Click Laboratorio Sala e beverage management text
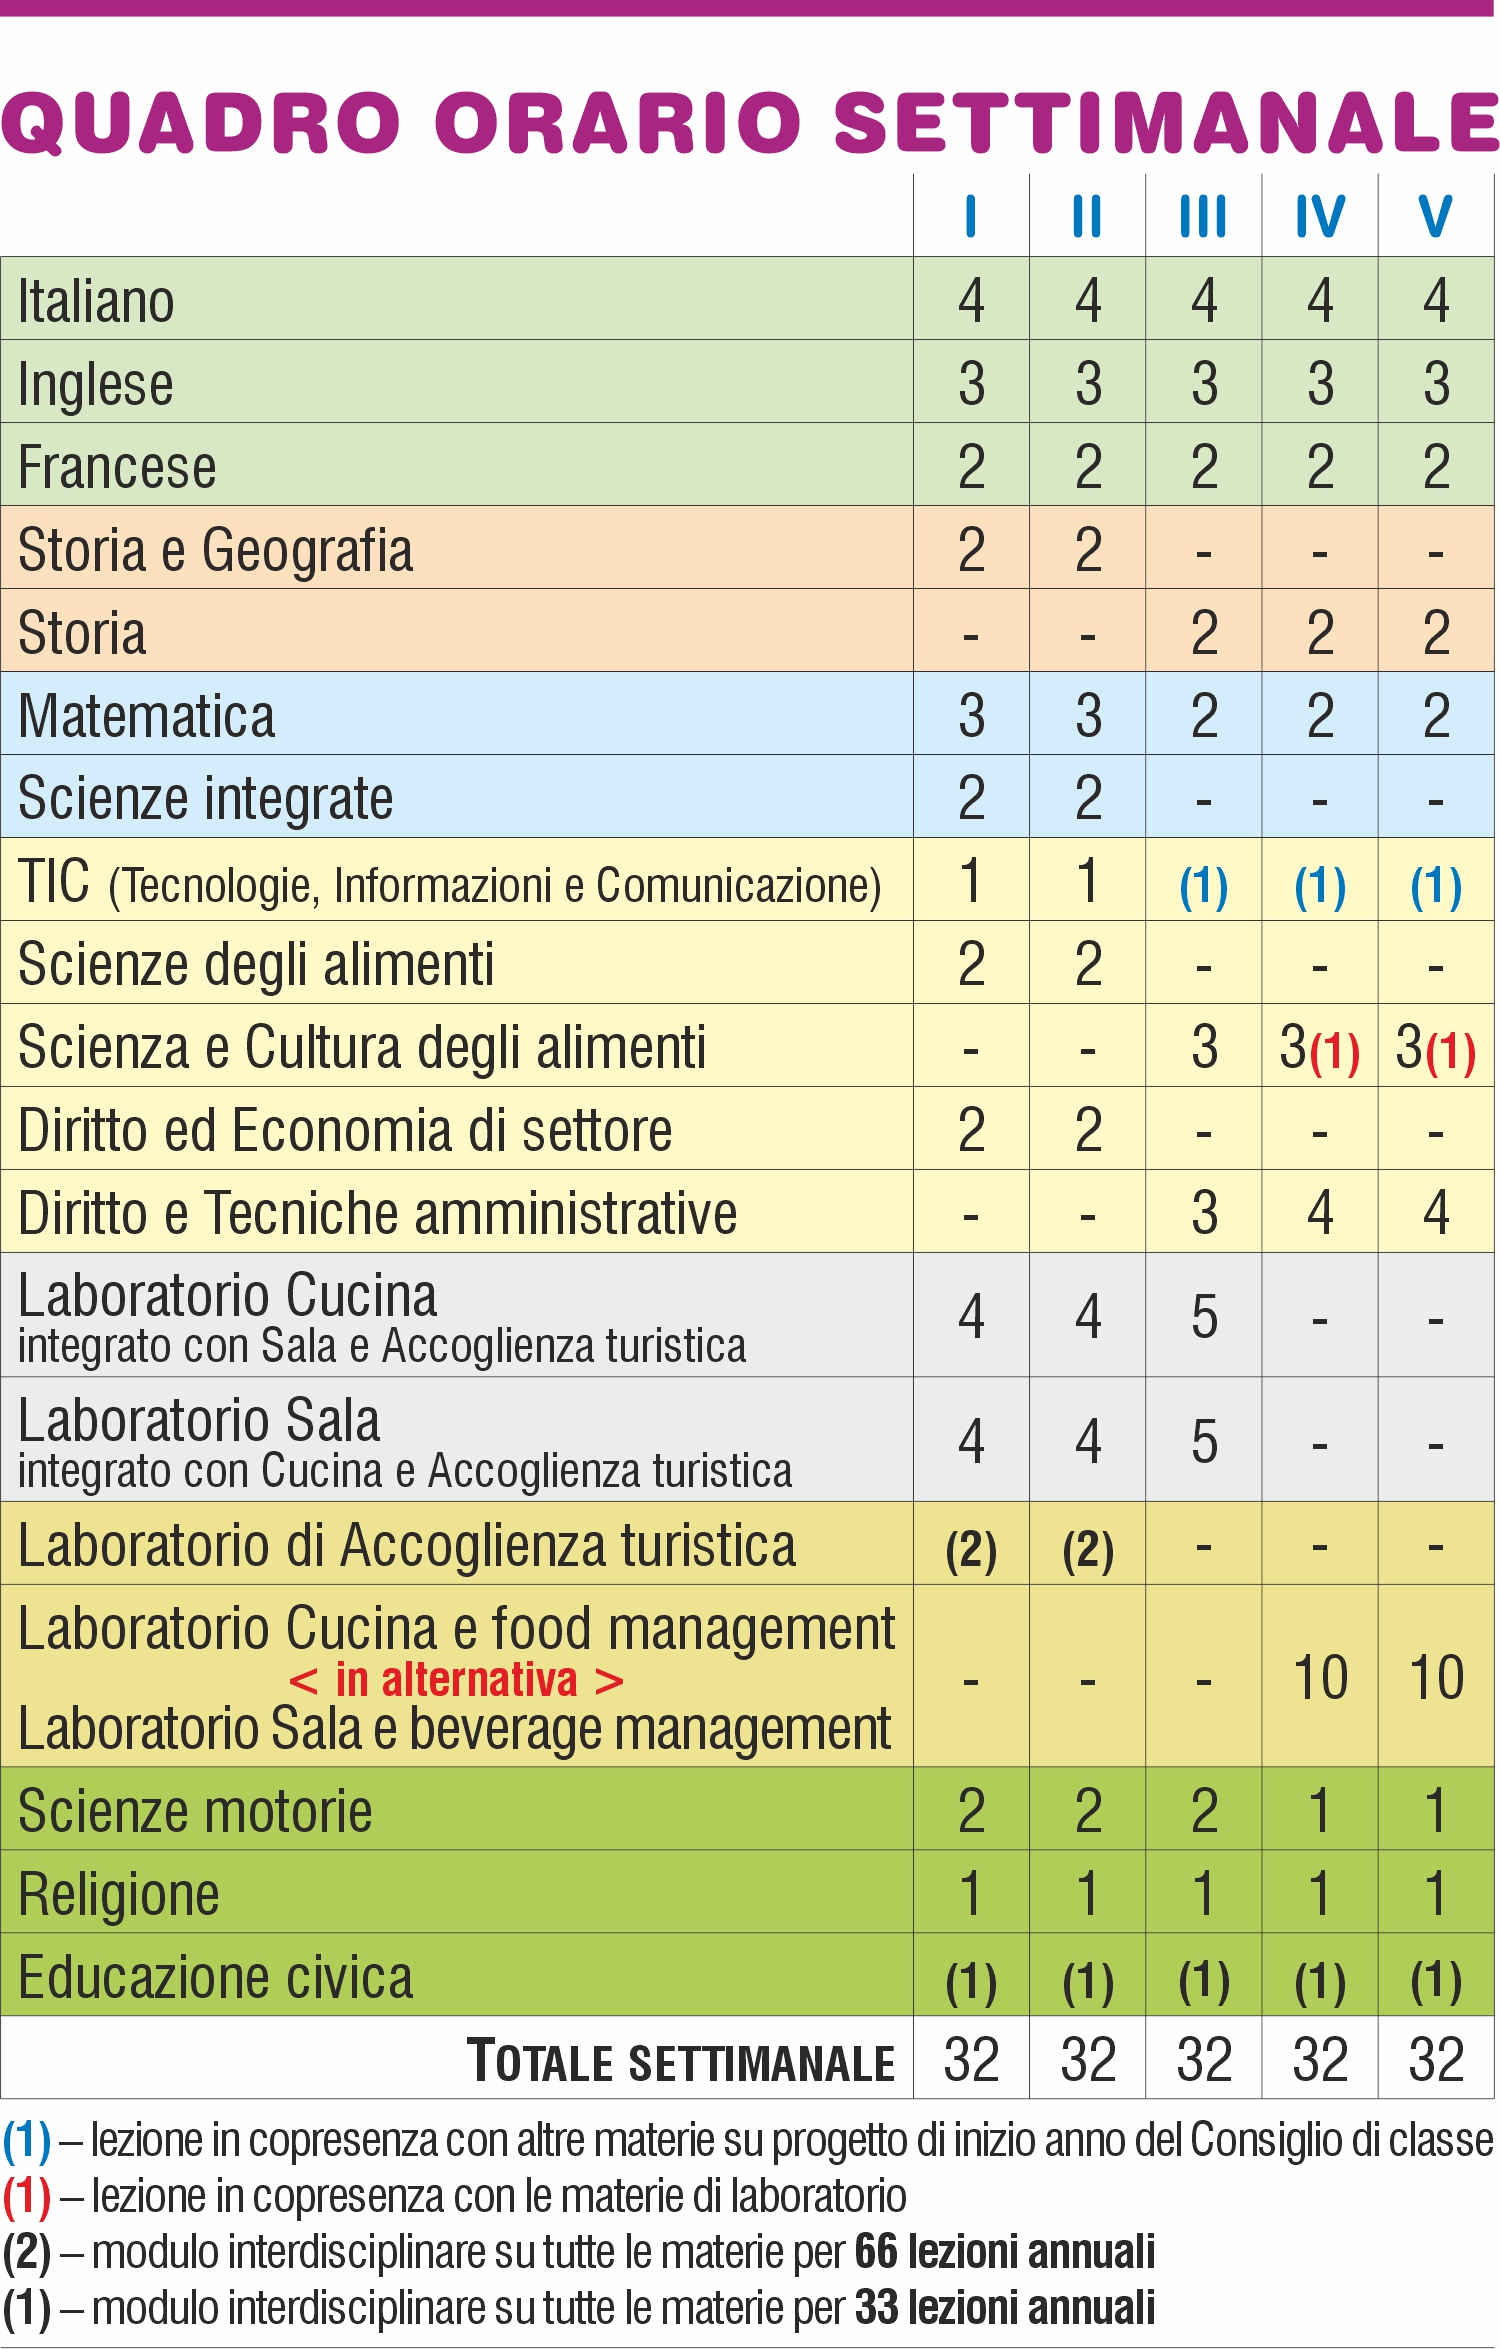1500x2349 pixels. pyautogui.click(x=454, y=1730)
